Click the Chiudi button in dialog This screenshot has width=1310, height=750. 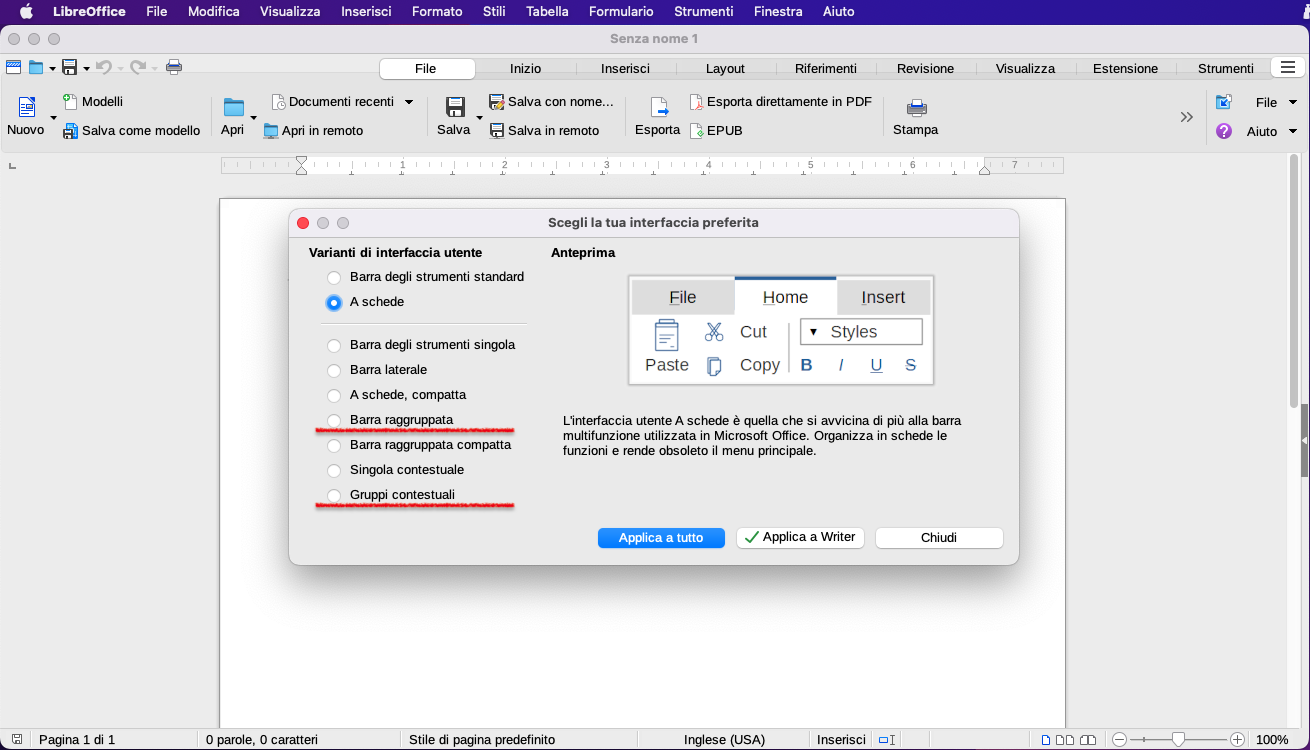tap(938, 538)
